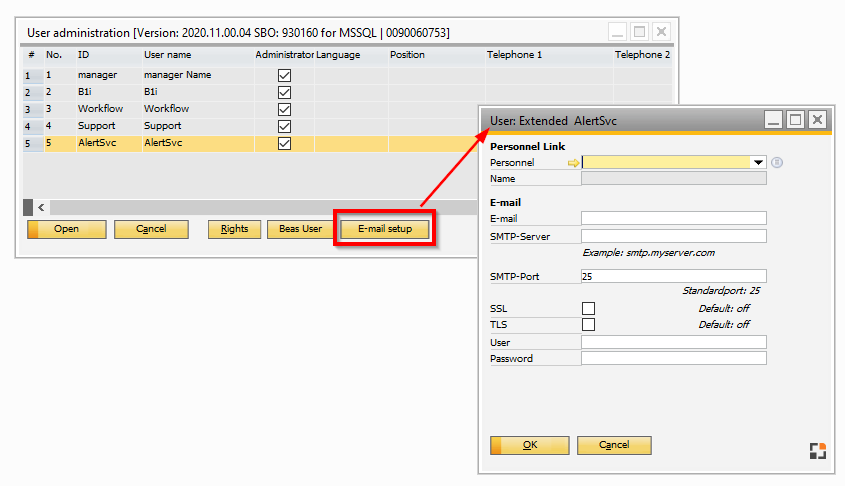Confirm with OK in the Extended dialog

[530, 445]
